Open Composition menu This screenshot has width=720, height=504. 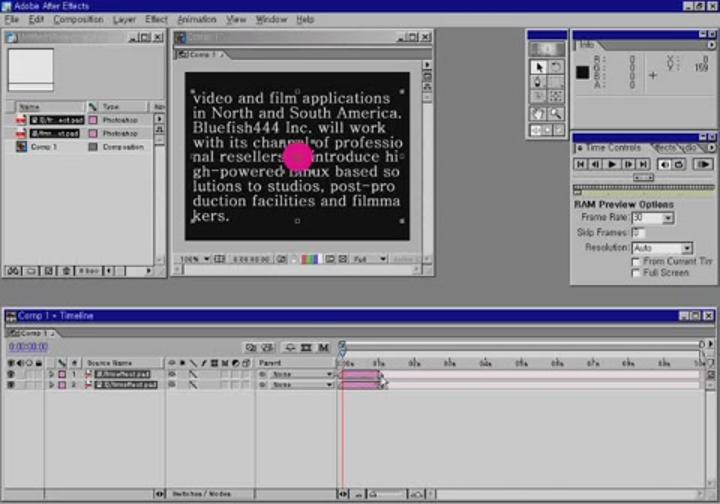(x=78, y=20)
